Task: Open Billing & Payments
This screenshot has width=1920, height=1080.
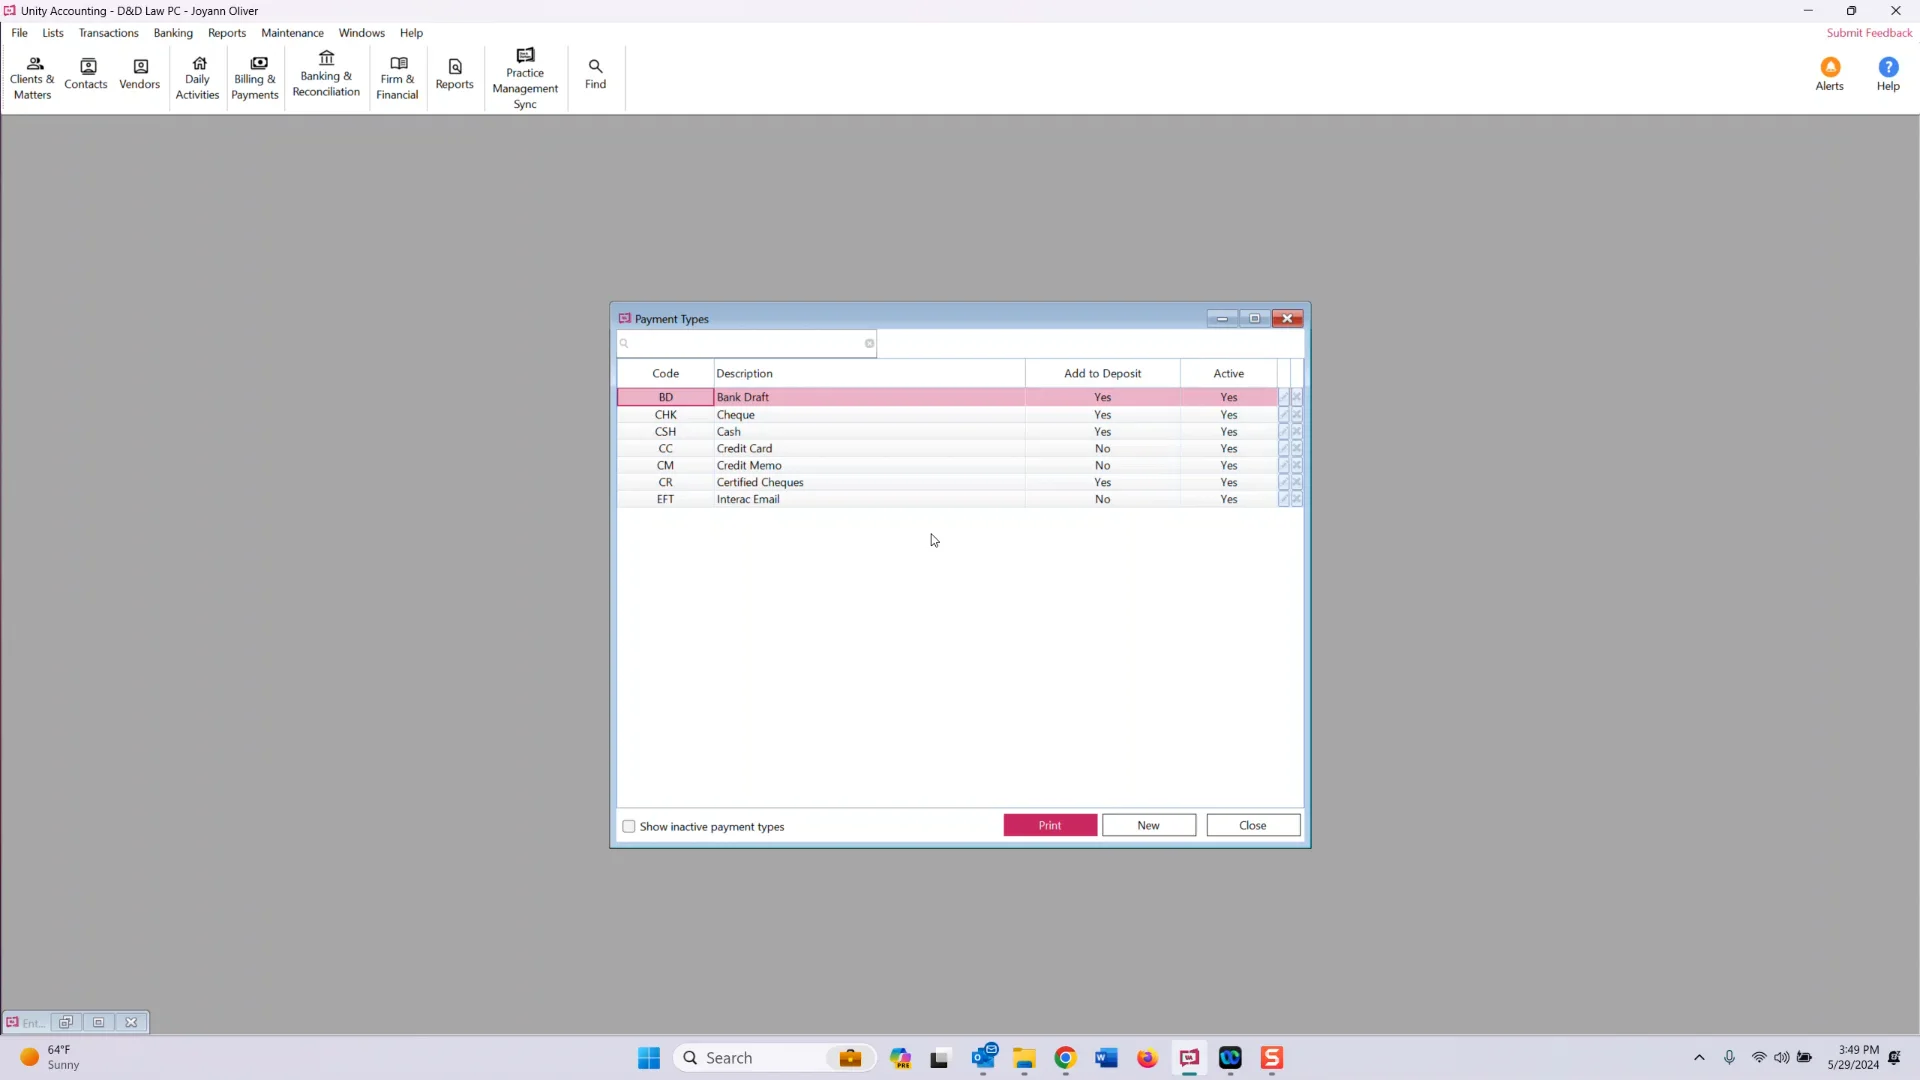Action: tap(255, 75)
